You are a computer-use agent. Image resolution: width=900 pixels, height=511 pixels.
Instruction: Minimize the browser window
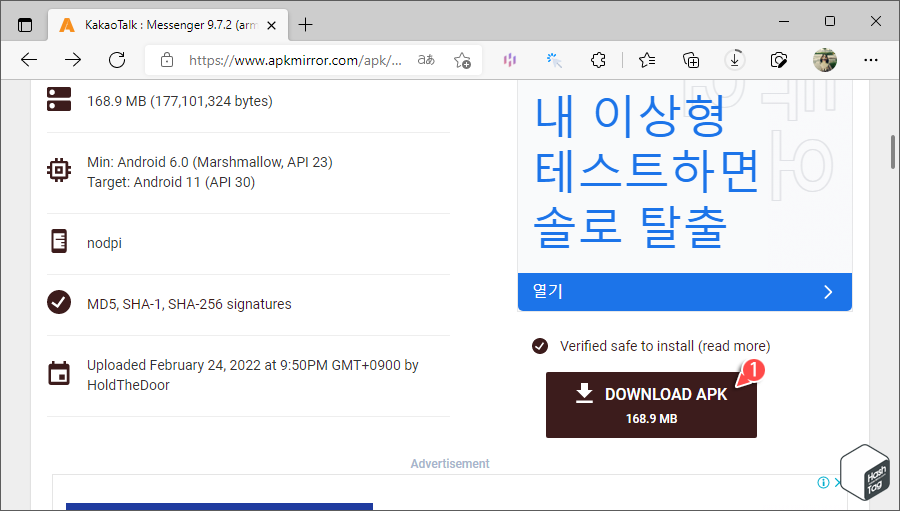(784, 21)
